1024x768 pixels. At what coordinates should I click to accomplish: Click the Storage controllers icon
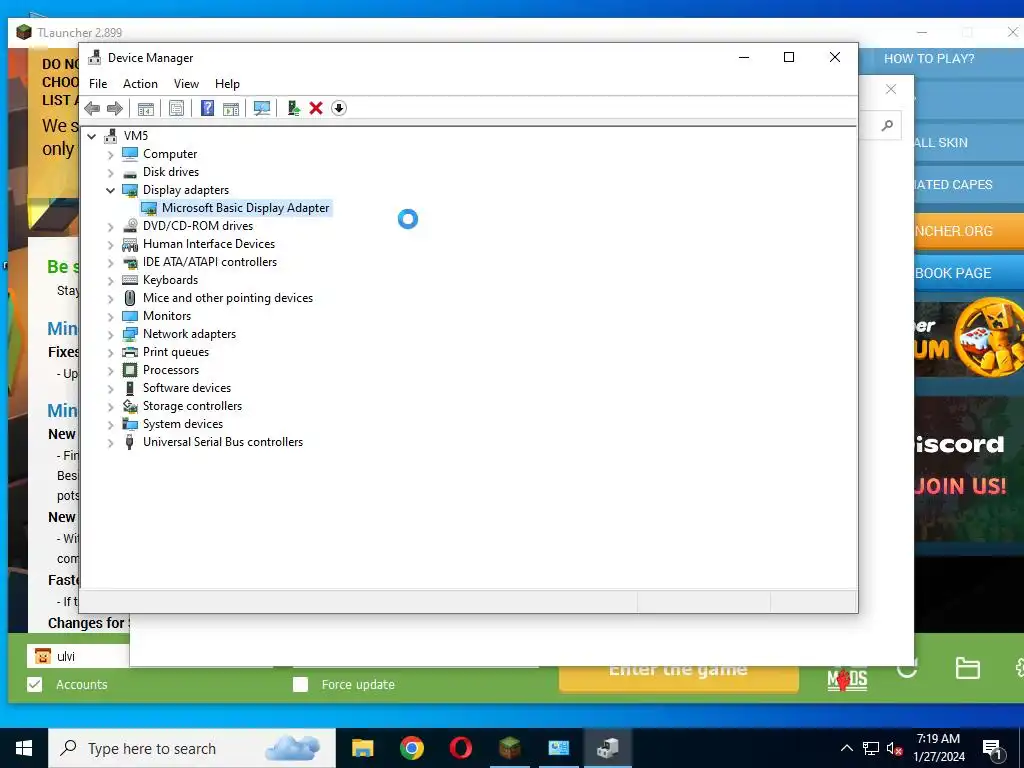pyautogui.click(x=130, y=406)
